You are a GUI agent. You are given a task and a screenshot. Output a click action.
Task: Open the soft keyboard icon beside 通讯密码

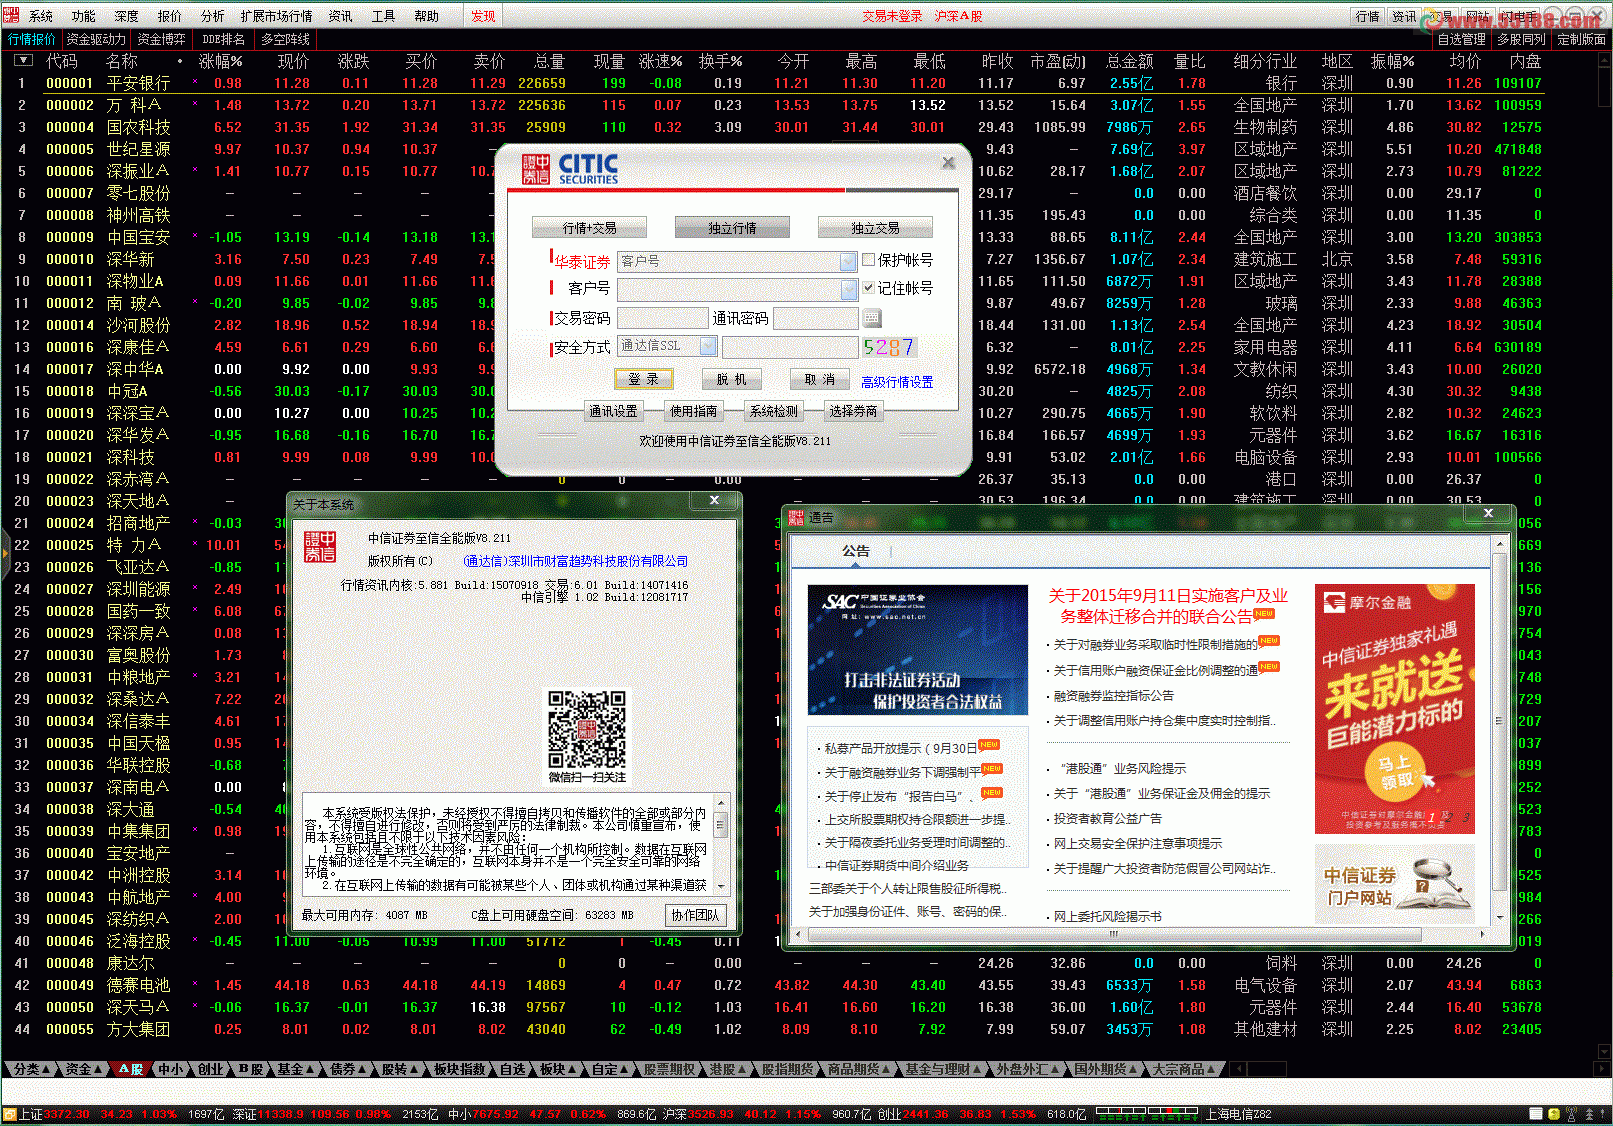click(872, 318)
